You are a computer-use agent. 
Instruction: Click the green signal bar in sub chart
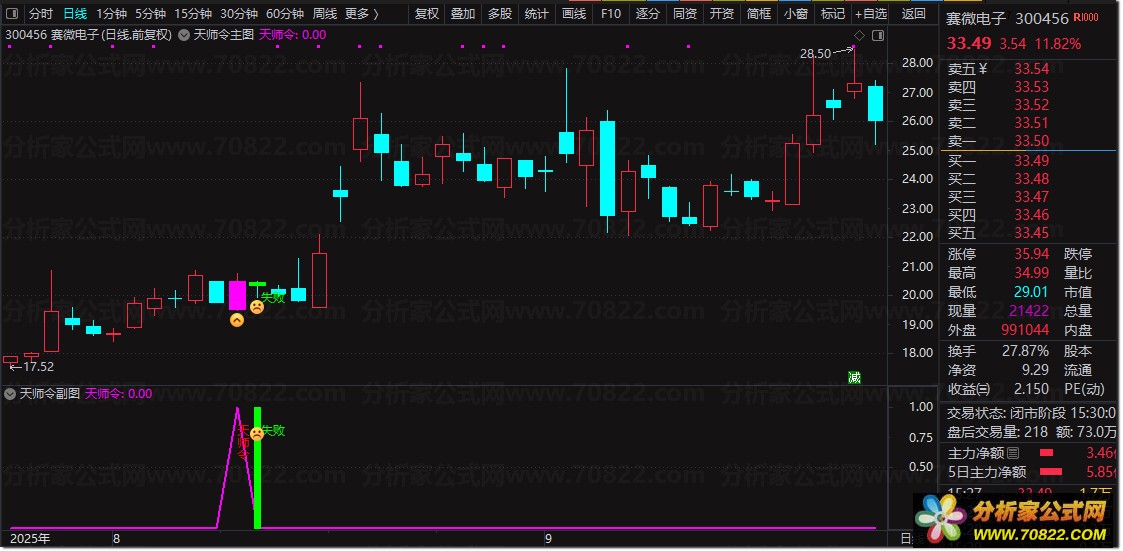(x=258, y=467)
